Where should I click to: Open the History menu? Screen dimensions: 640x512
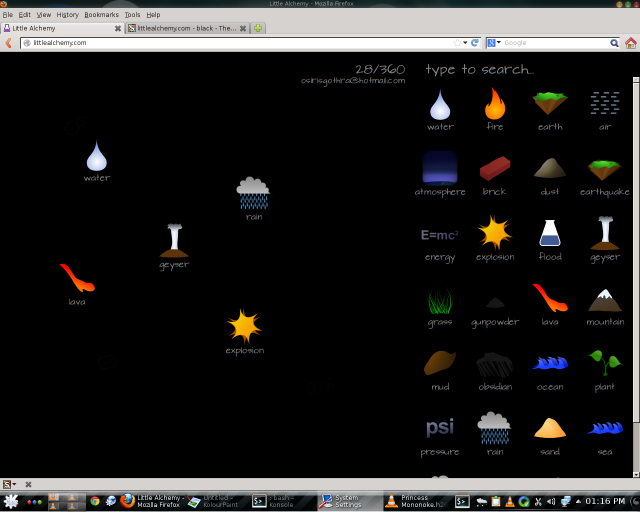point(68,15)
